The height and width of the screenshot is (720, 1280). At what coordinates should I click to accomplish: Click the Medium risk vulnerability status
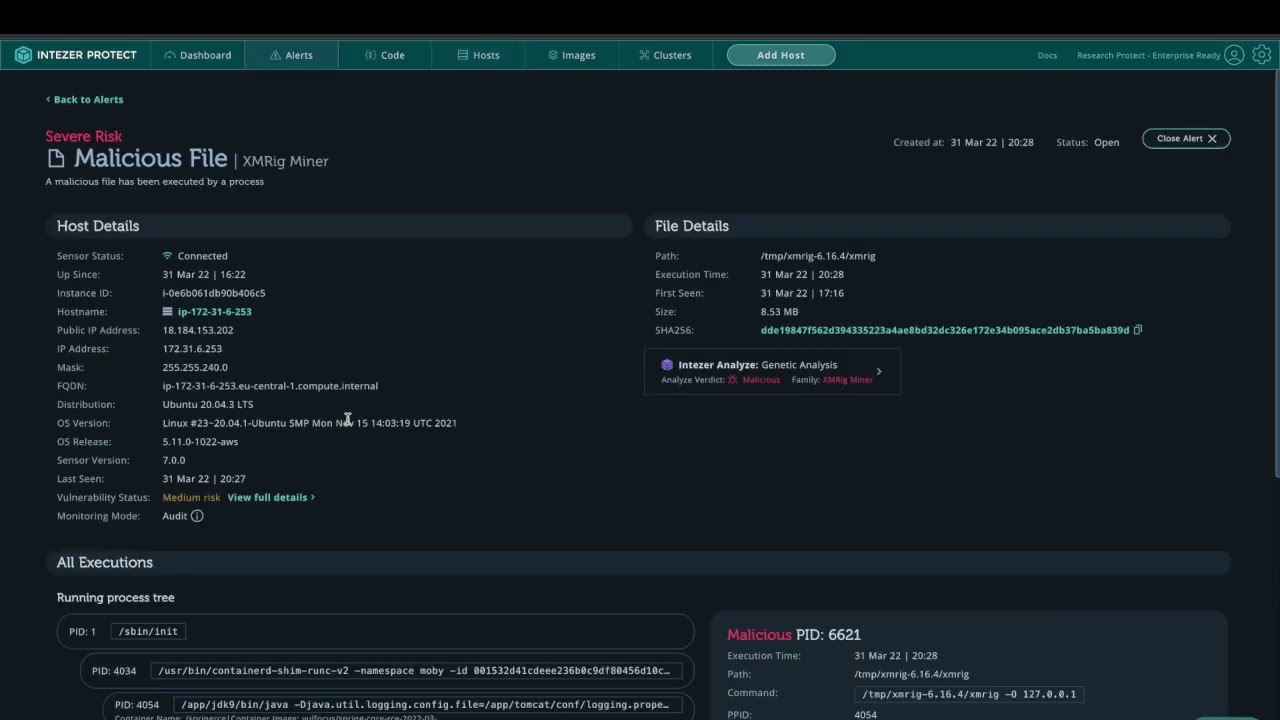pos(191,497)
